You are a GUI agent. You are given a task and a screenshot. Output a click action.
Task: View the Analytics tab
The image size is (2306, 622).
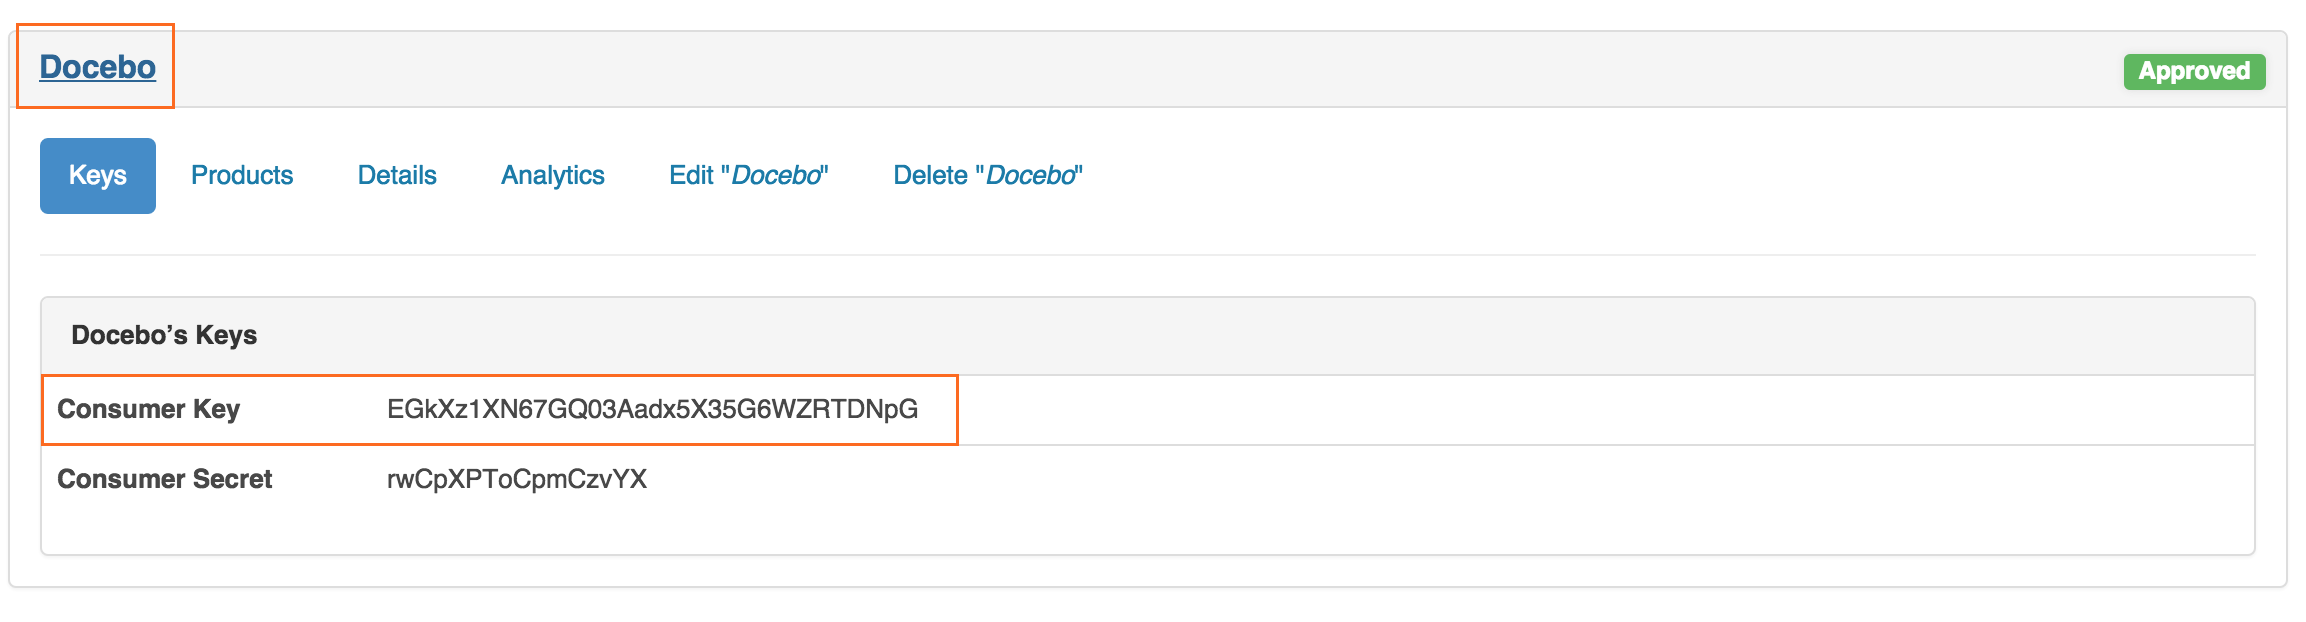tap(552, 175)
